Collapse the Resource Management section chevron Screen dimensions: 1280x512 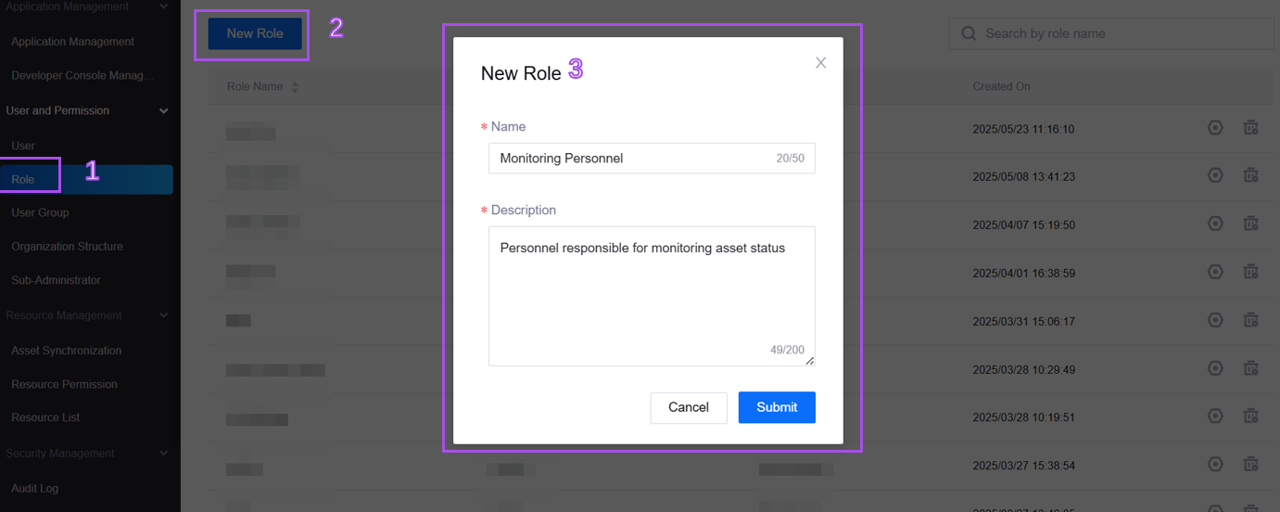tap(164, 316)
